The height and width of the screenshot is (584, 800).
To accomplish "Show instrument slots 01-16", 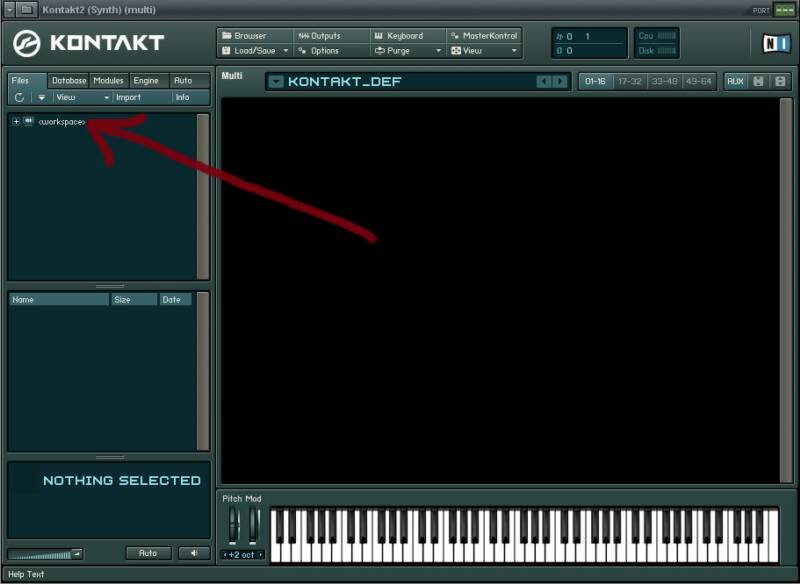I will click(595, 82).
